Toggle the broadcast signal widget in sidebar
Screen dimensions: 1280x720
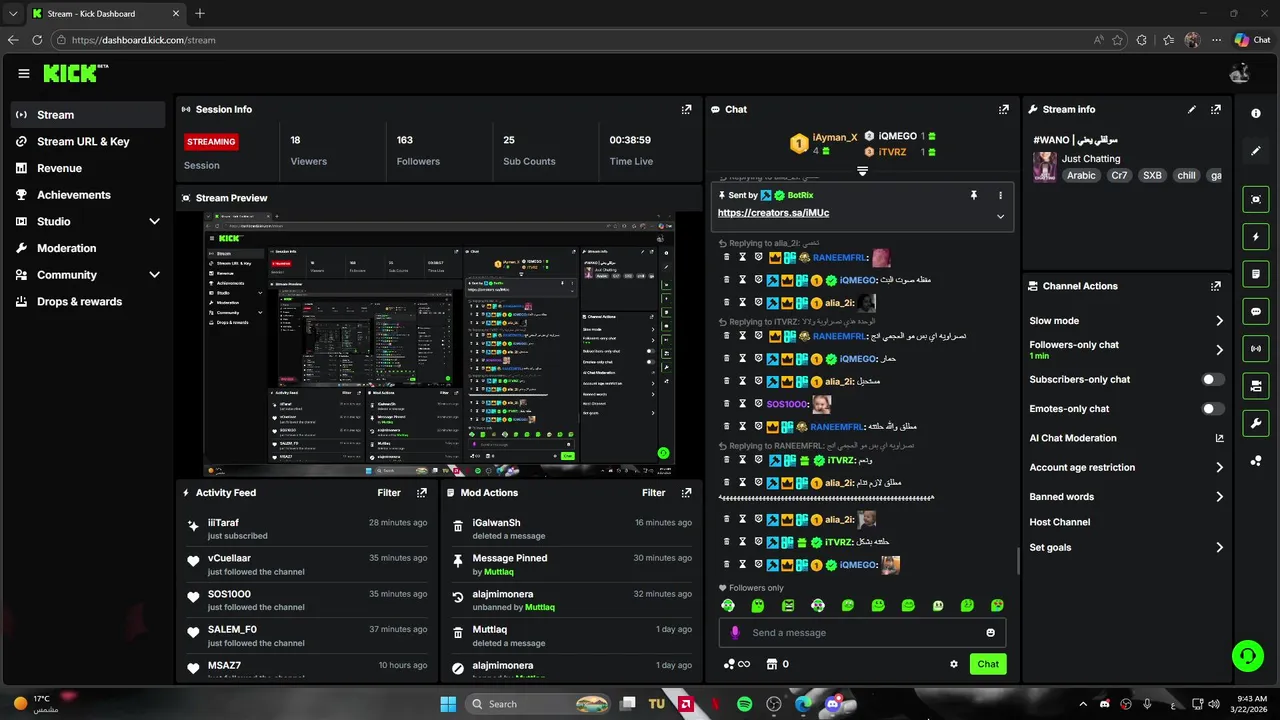(x=1256, y=348)
